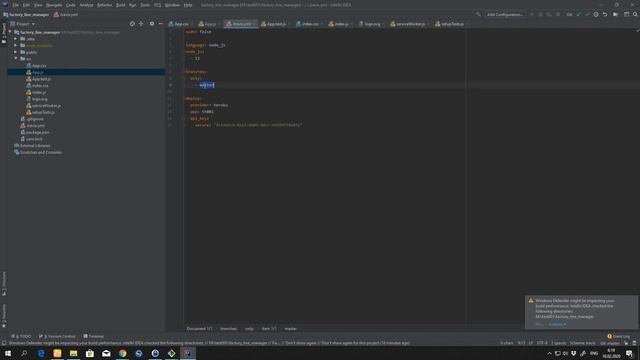Expand the node_modules folder

coord(16,45)
